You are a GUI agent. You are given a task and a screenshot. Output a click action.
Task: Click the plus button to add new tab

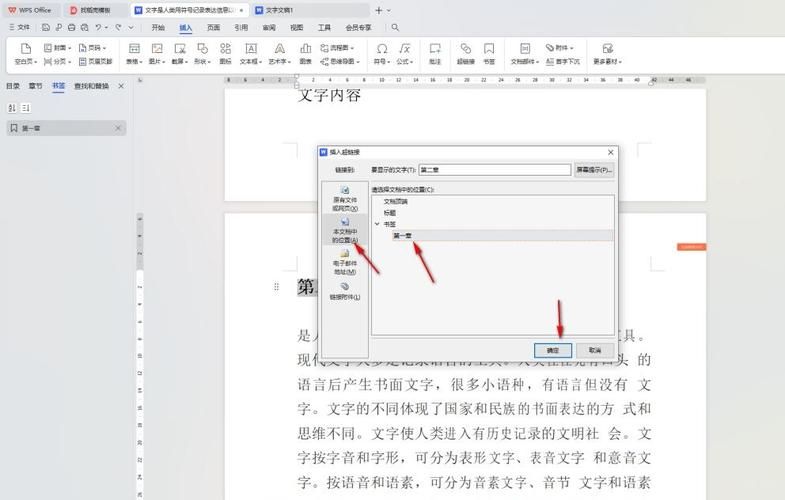(379, 10)
